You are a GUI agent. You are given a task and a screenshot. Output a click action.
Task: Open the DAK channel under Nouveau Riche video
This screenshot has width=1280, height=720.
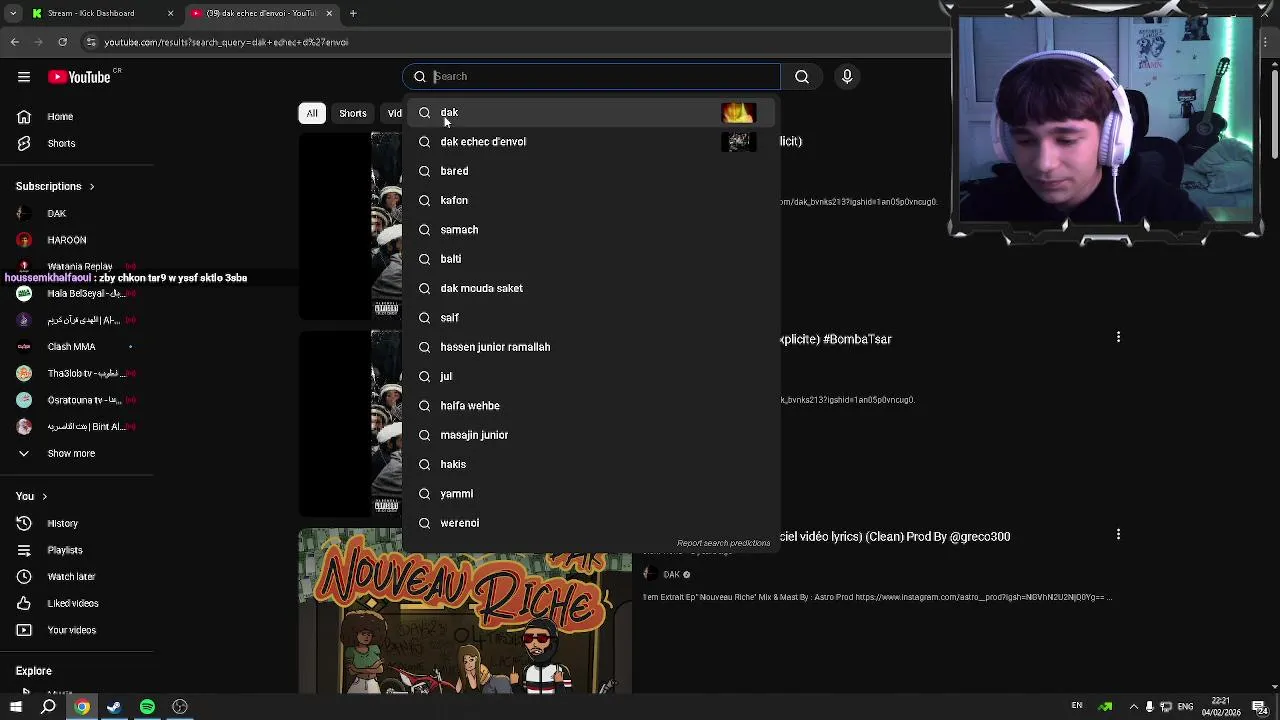click(x=671, y=574)
